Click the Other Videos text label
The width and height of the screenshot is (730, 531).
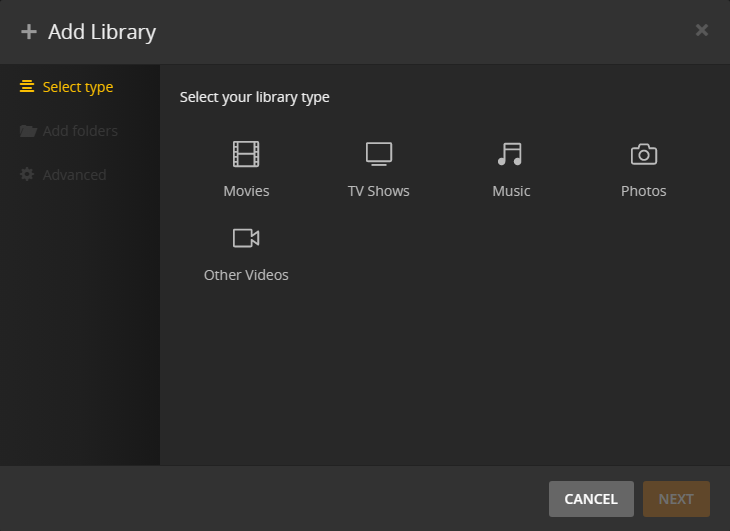246,275
